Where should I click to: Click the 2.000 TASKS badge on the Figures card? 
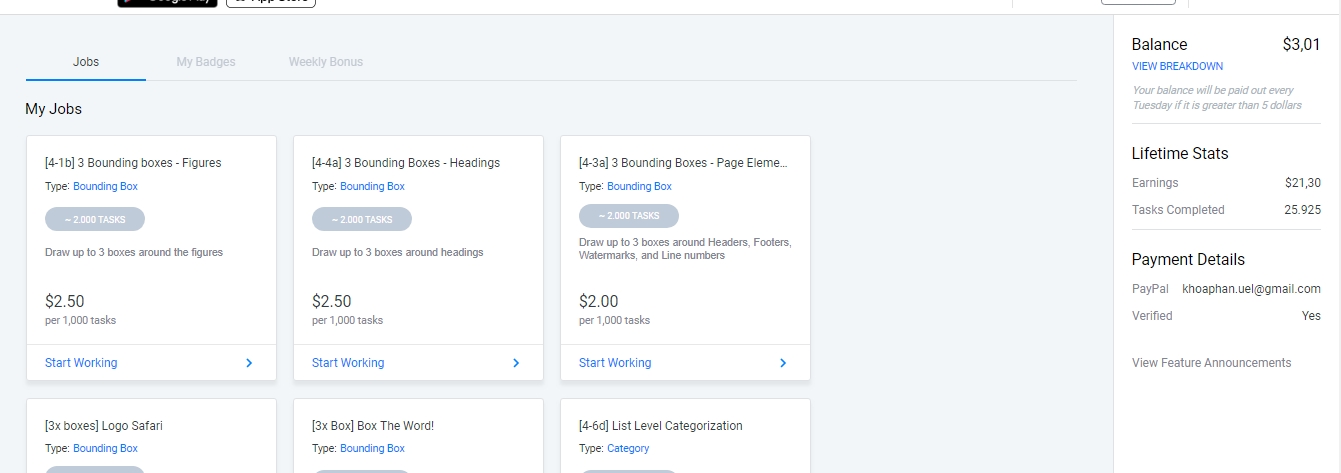pos(95,219)
